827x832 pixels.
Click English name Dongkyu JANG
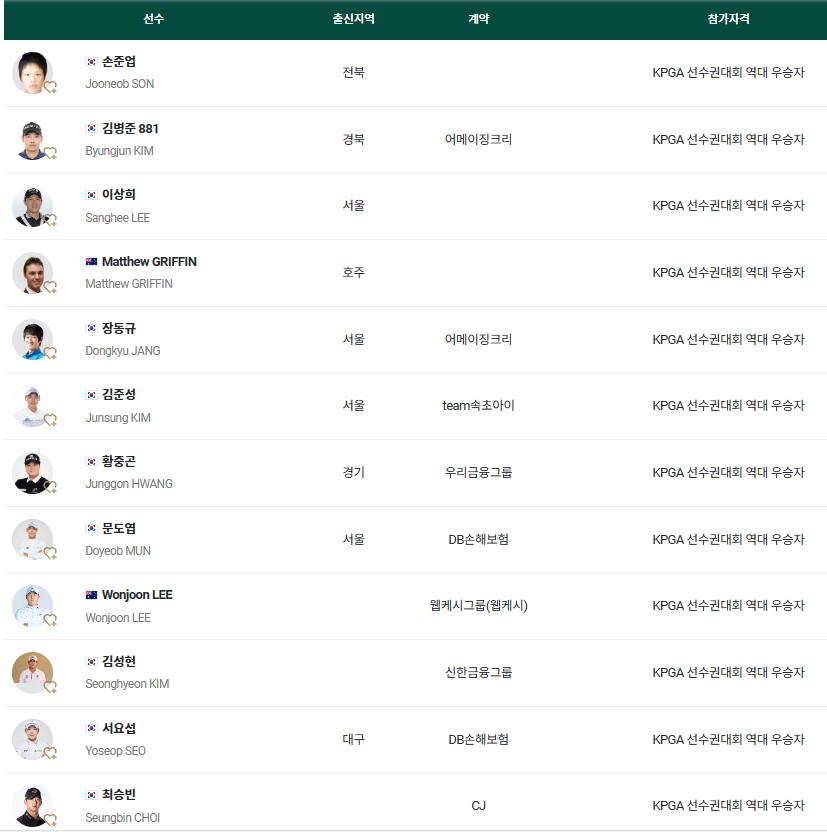[x=123, y=351]
